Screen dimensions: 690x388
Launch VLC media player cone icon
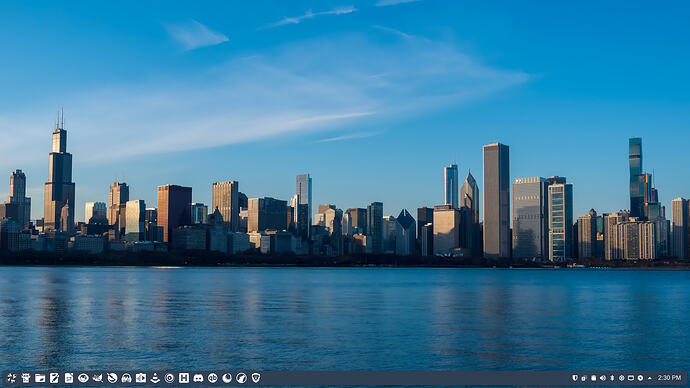point(155,378)
